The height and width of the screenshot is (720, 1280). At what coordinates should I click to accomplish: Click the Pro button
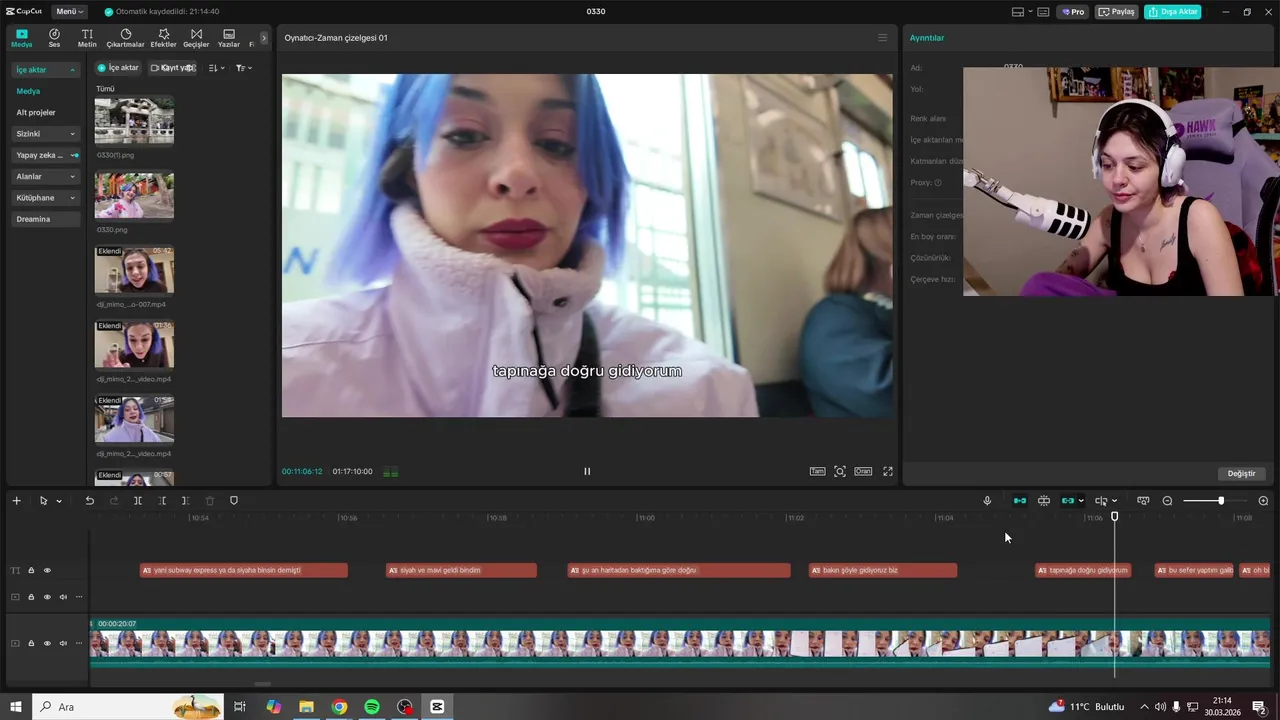point(1074,12)
